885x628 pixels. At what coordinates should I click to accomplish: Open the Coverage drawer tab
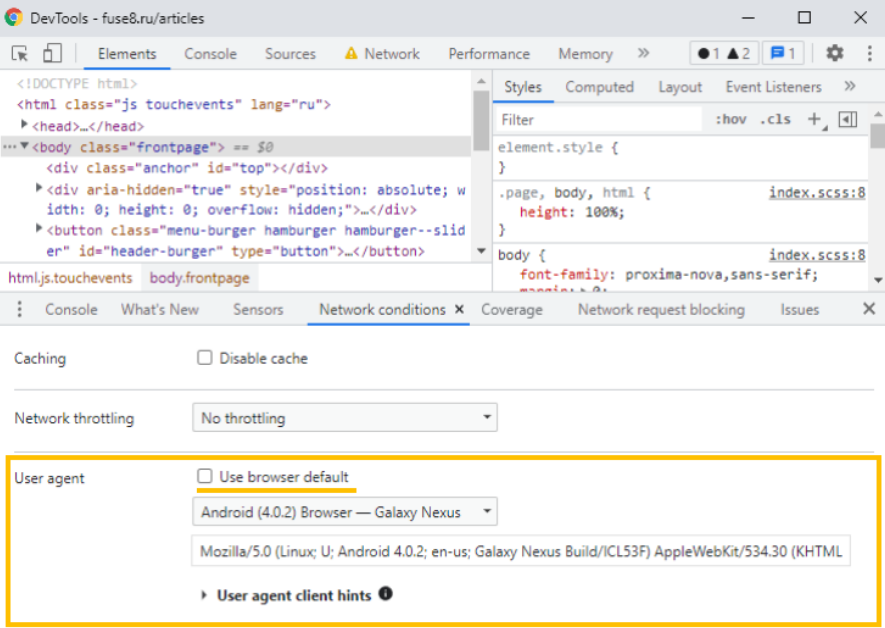[511, 310]
